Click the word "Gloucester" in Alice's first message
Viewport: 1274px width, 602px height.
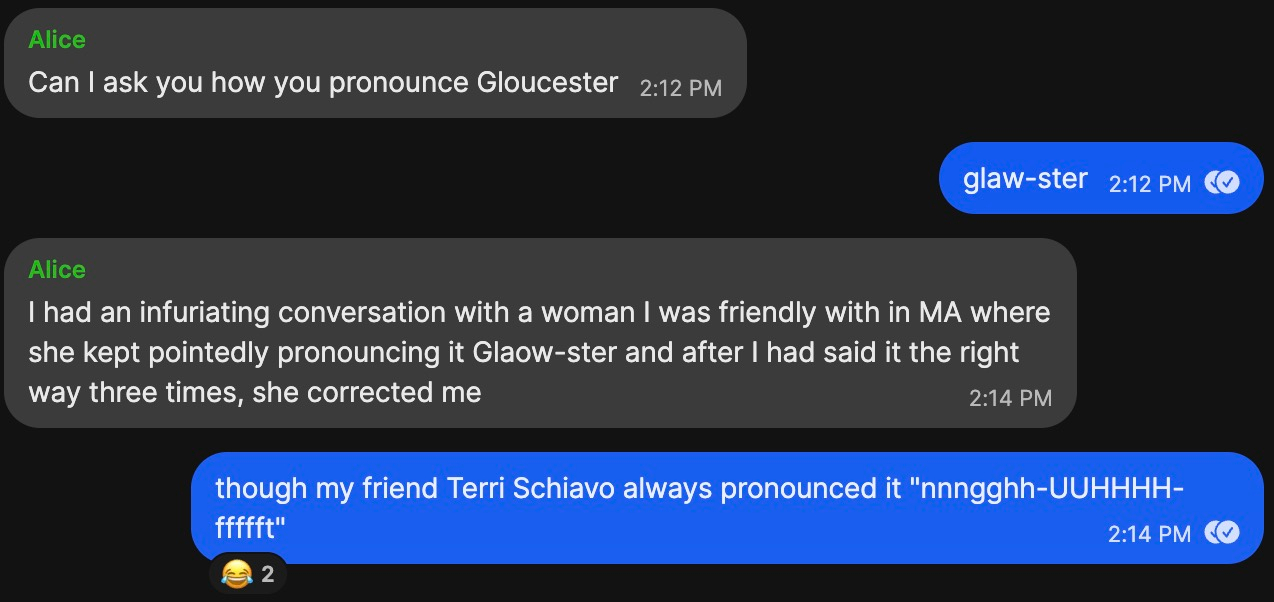coord(547,82)
